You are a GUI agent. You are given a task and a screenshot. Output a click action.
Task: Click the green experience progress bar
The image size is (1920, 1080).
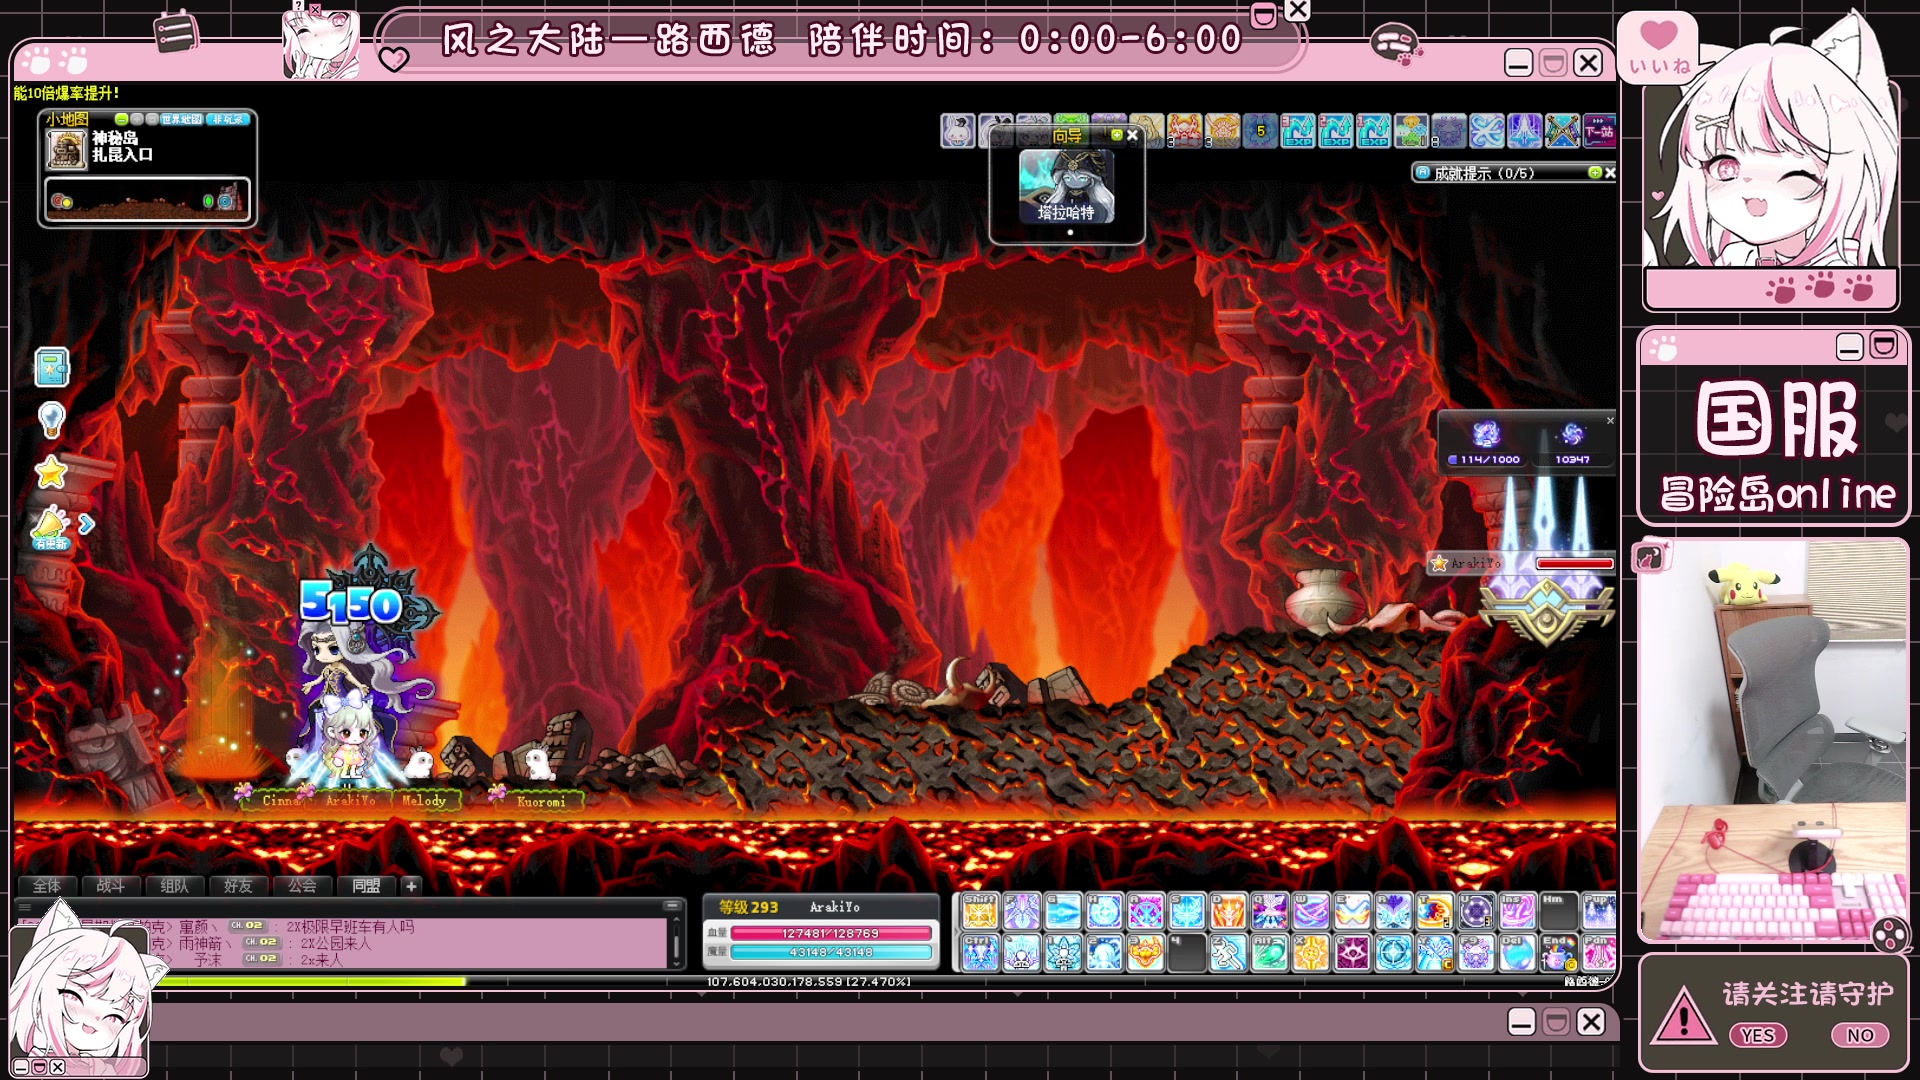(x=310, y=981)
